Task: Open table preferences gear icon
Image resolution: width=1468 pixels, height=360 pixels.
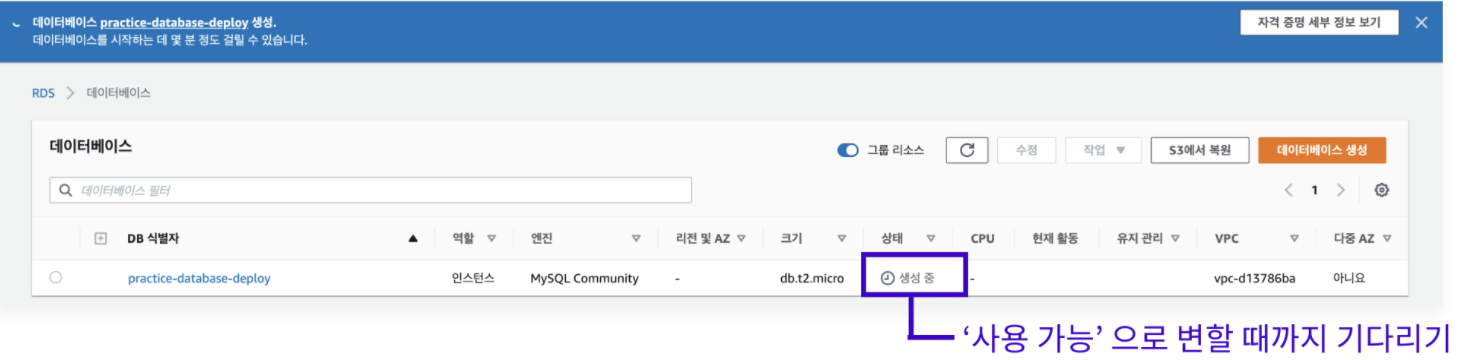Action: (x=1382, y=190)
